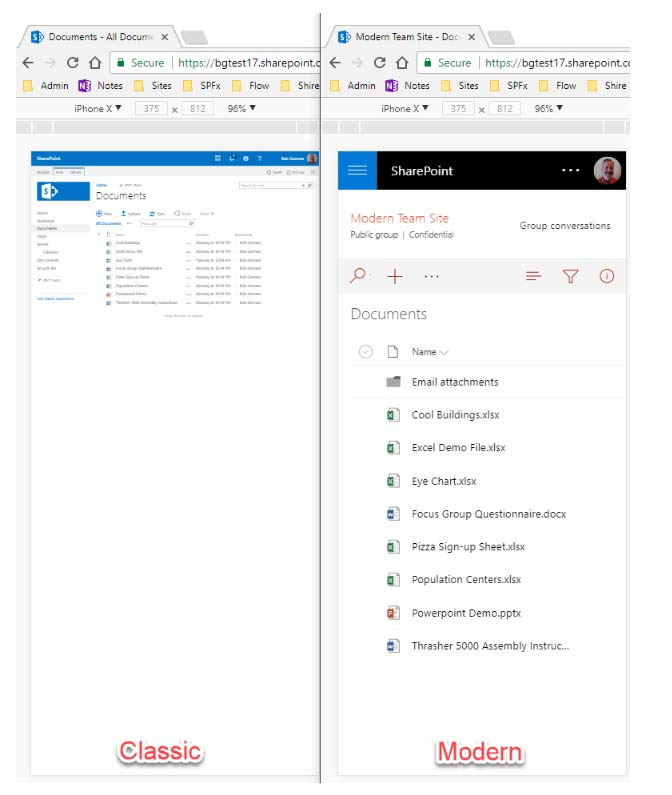Click the plus New icon in modern toolbar

point(394,277)
